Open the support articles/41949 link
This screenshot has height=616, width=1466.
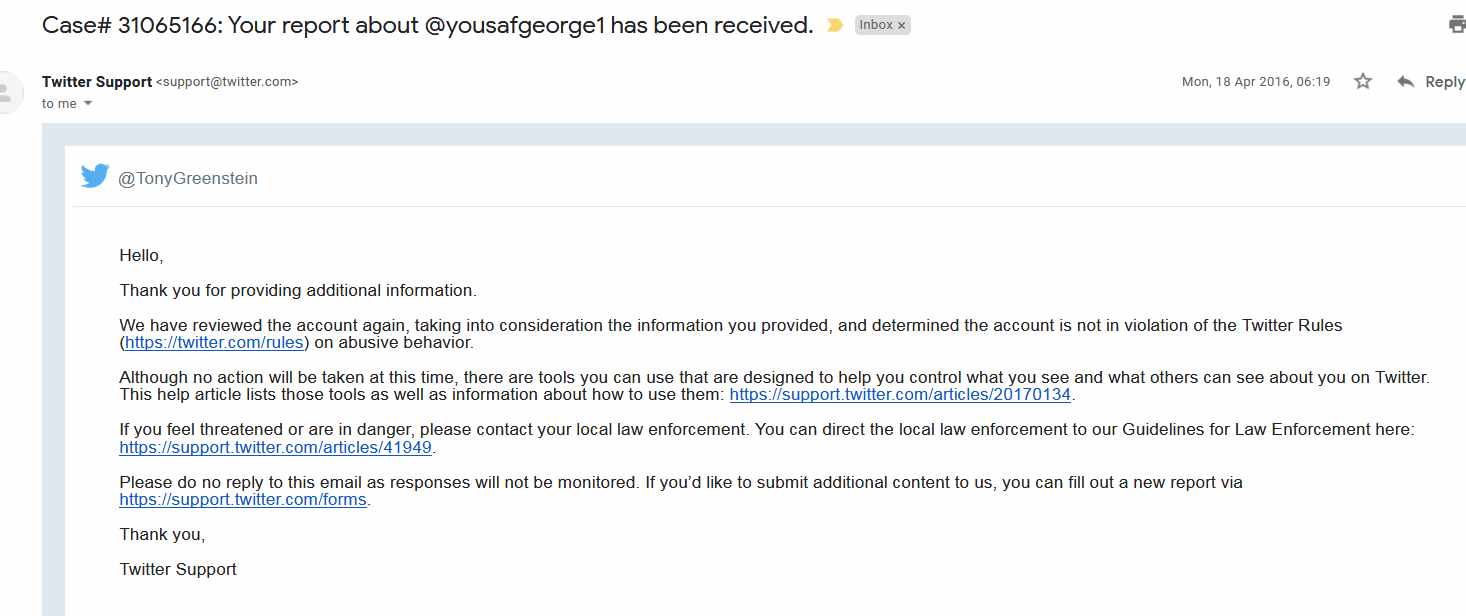pyautogui.click(x=275, y=447)
